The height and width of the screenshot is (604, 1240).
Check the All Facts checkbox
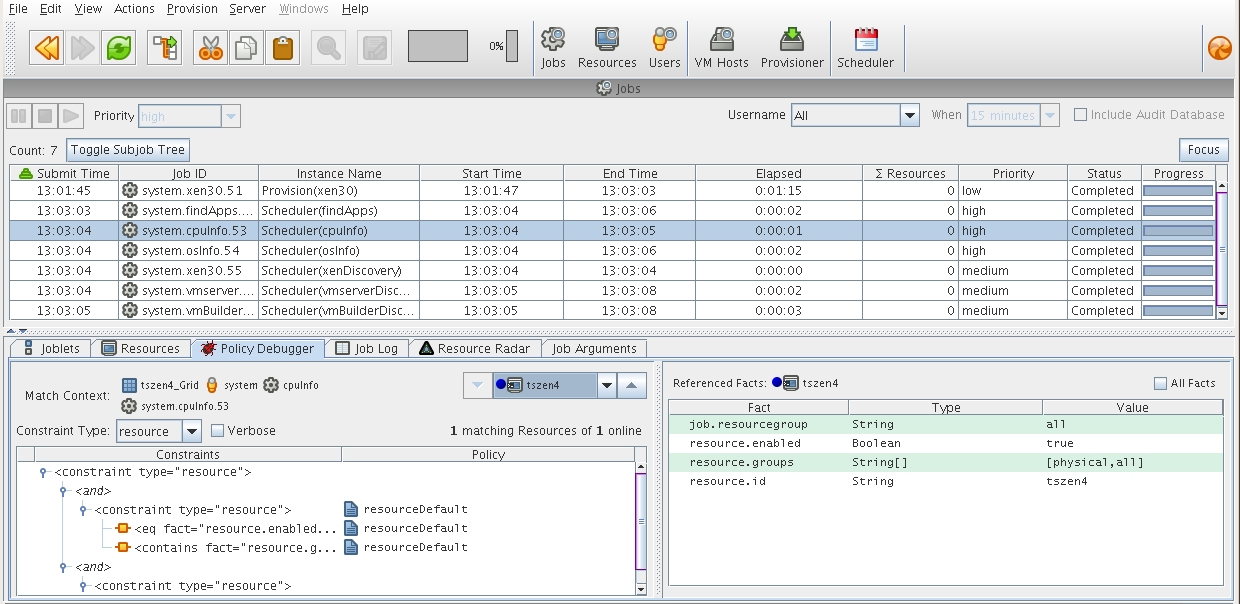[x=1160, y=383]
